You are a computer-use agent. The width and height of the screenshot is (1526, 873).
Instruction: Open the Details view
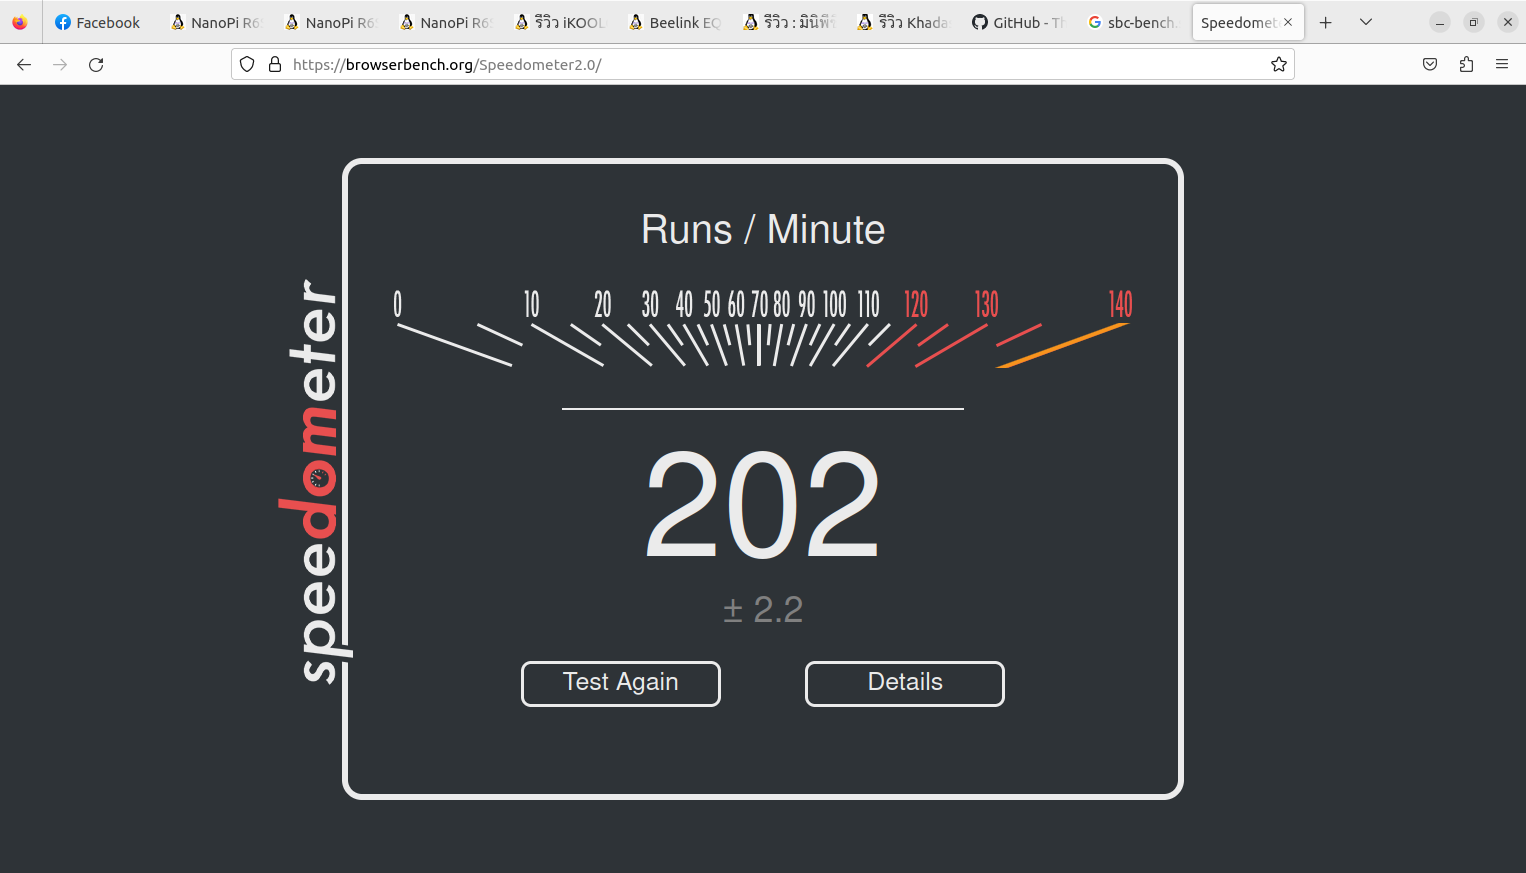pos(905,683)
